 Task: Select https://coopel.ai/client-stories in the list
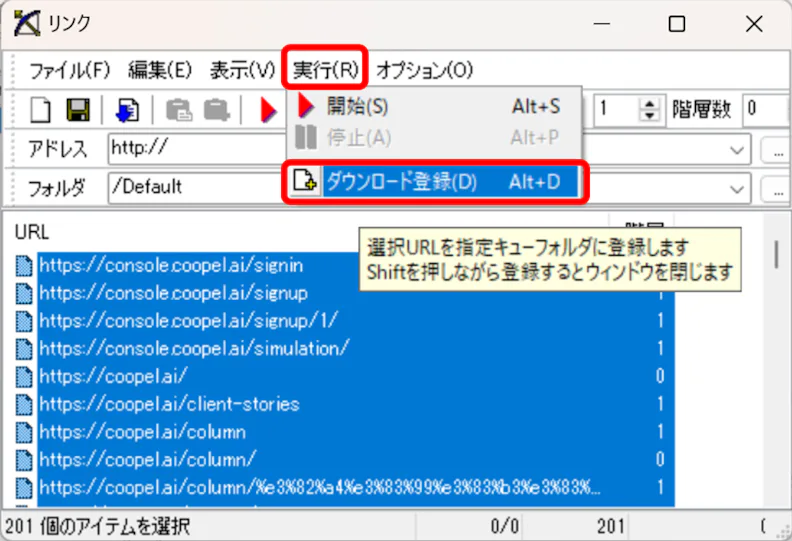[x=170, y=404]
